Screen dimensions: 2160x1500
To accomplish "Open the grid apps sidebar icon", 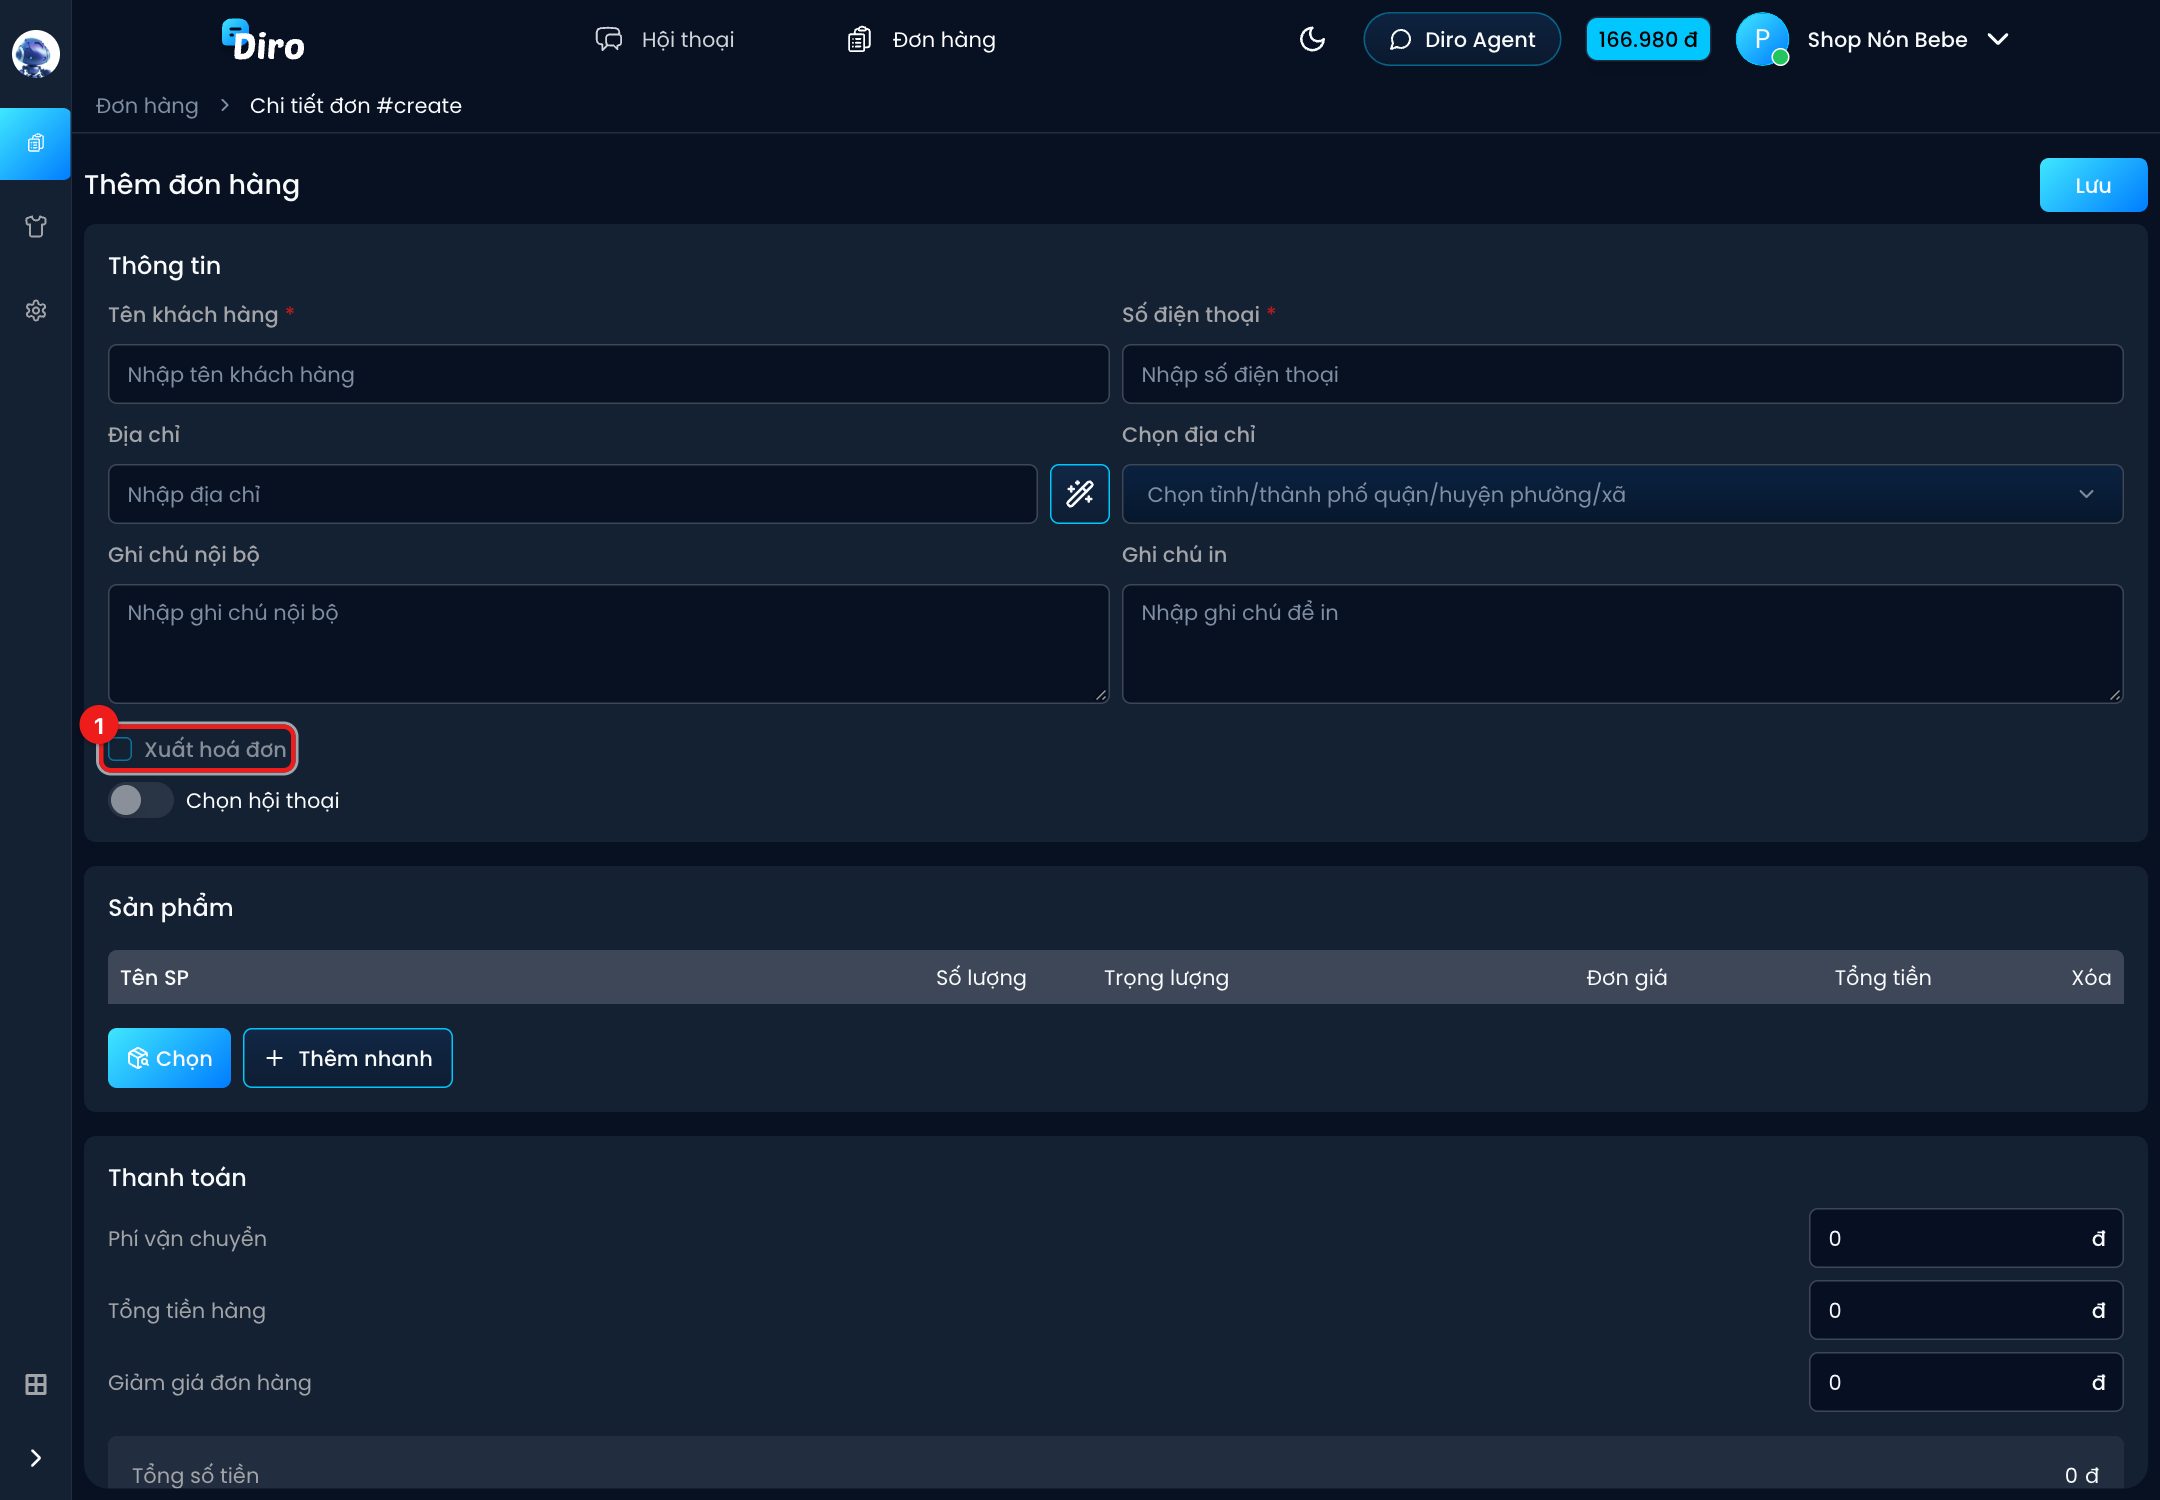I will pyautogui.click(x=36, y=1384).
